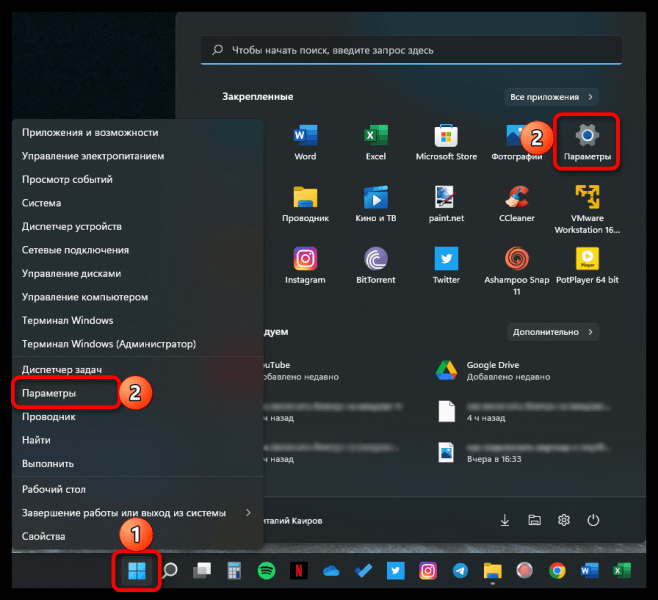Open Twitter pinned app in Start menu
Screen dimensions: 658x600
tap(446, 266)
